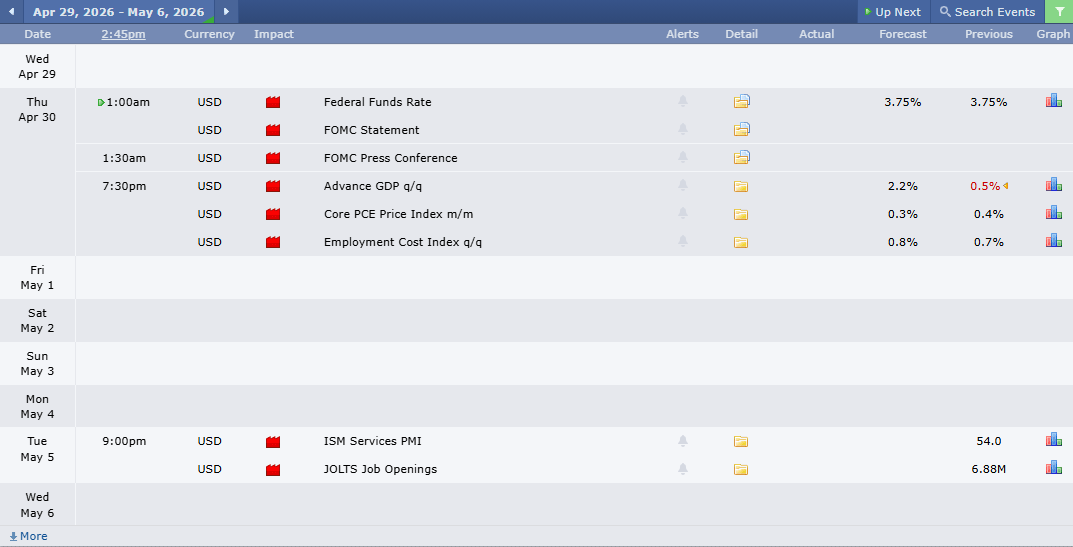Open detail folder for FOMC Statement

pyautogui.click(x=741, y=130)
